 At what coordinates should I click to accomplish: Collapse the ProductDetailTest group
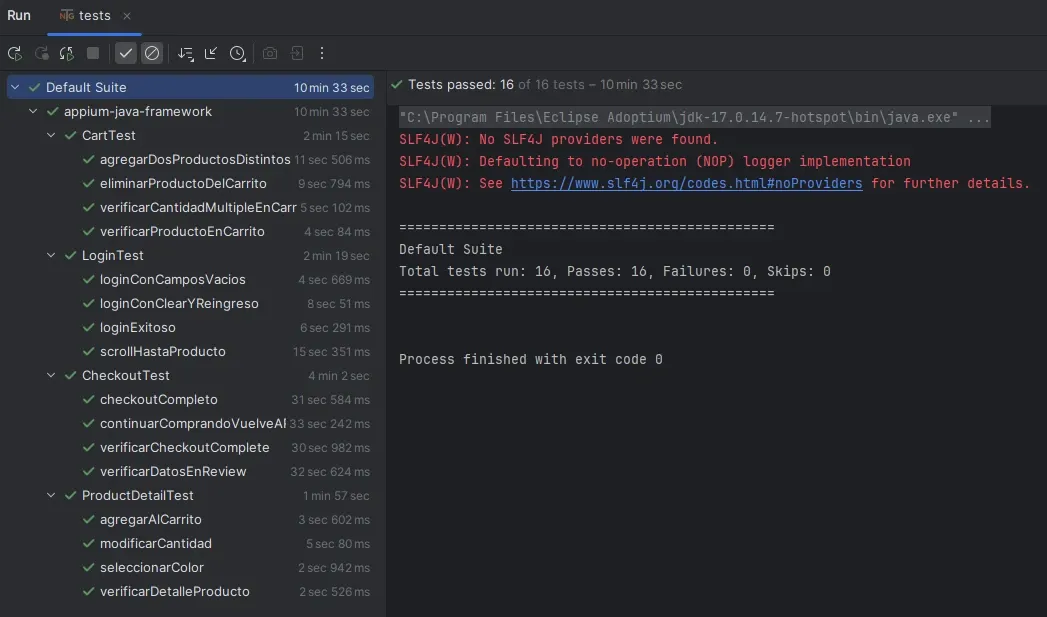51,496
